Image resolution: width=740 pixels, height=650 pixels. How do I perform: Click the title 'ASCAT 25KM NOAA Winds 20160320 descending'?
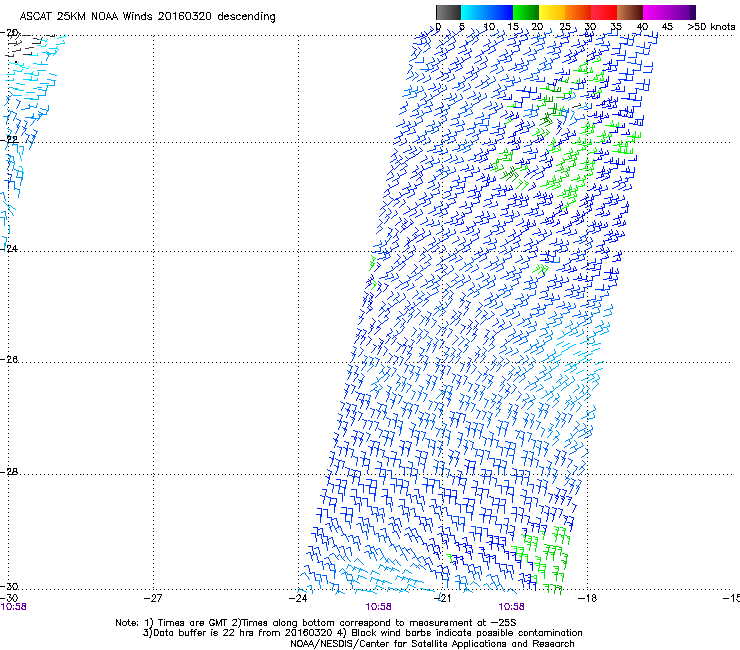(x=147, y=17)
